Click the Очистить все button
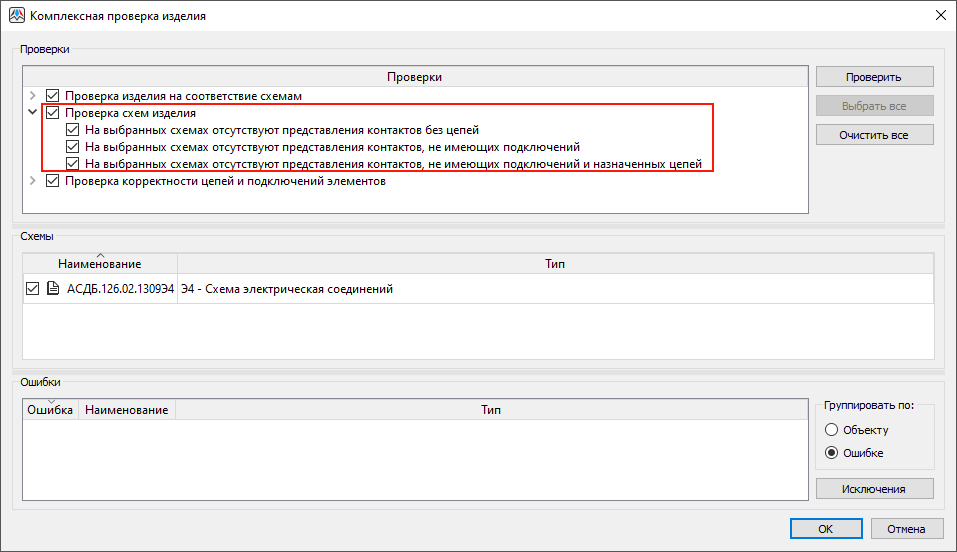Image resolution: width=957 pixels, height=552 pixels. [x=874, y=134]
